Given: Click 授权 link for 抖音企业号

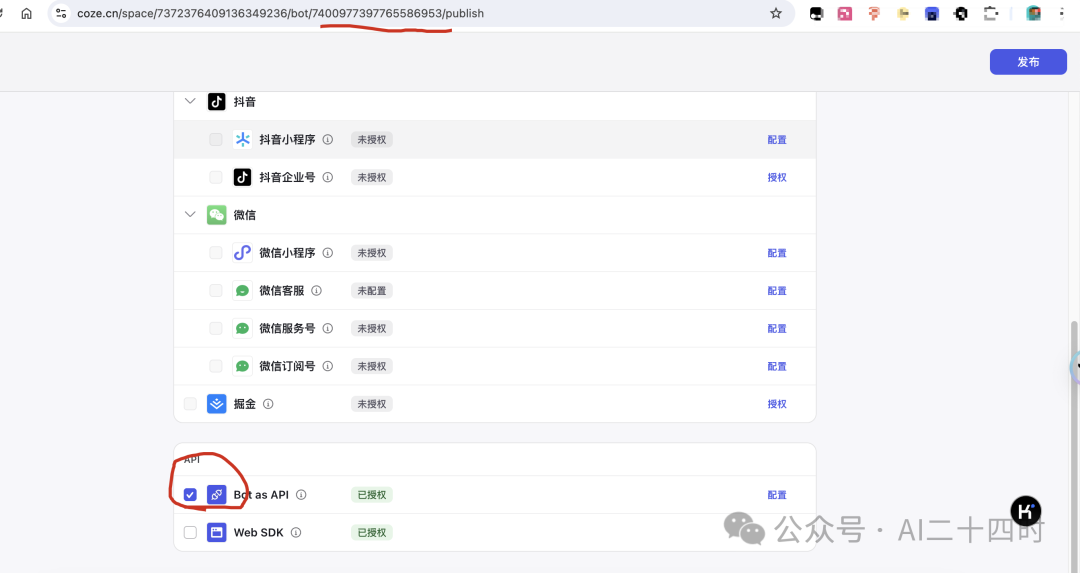Looking at the screenshot, I should coord(777,177).
